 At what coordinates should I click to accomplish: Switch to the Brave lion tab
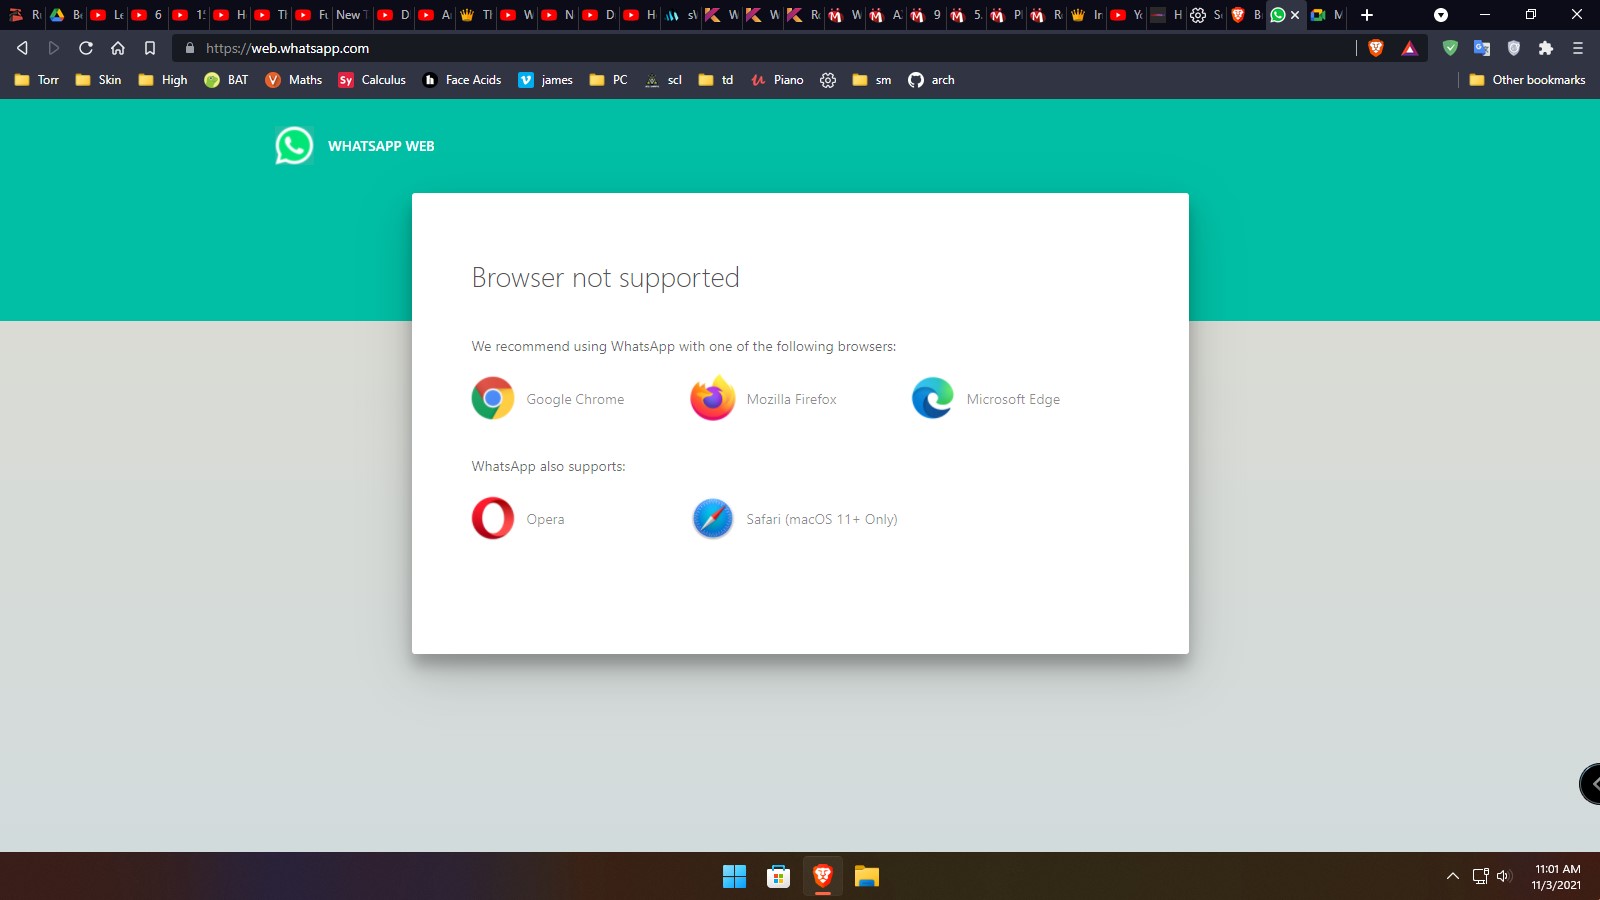point(1245,15)
